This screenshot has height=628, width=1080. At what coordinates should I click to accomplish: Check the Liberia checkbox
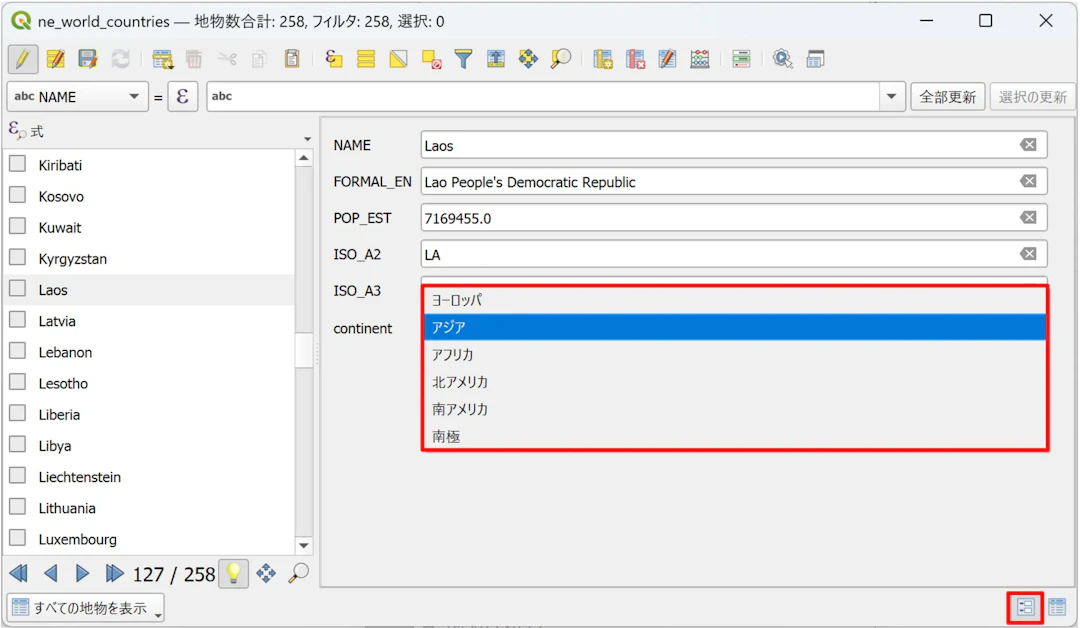click(x=18, y=414)
